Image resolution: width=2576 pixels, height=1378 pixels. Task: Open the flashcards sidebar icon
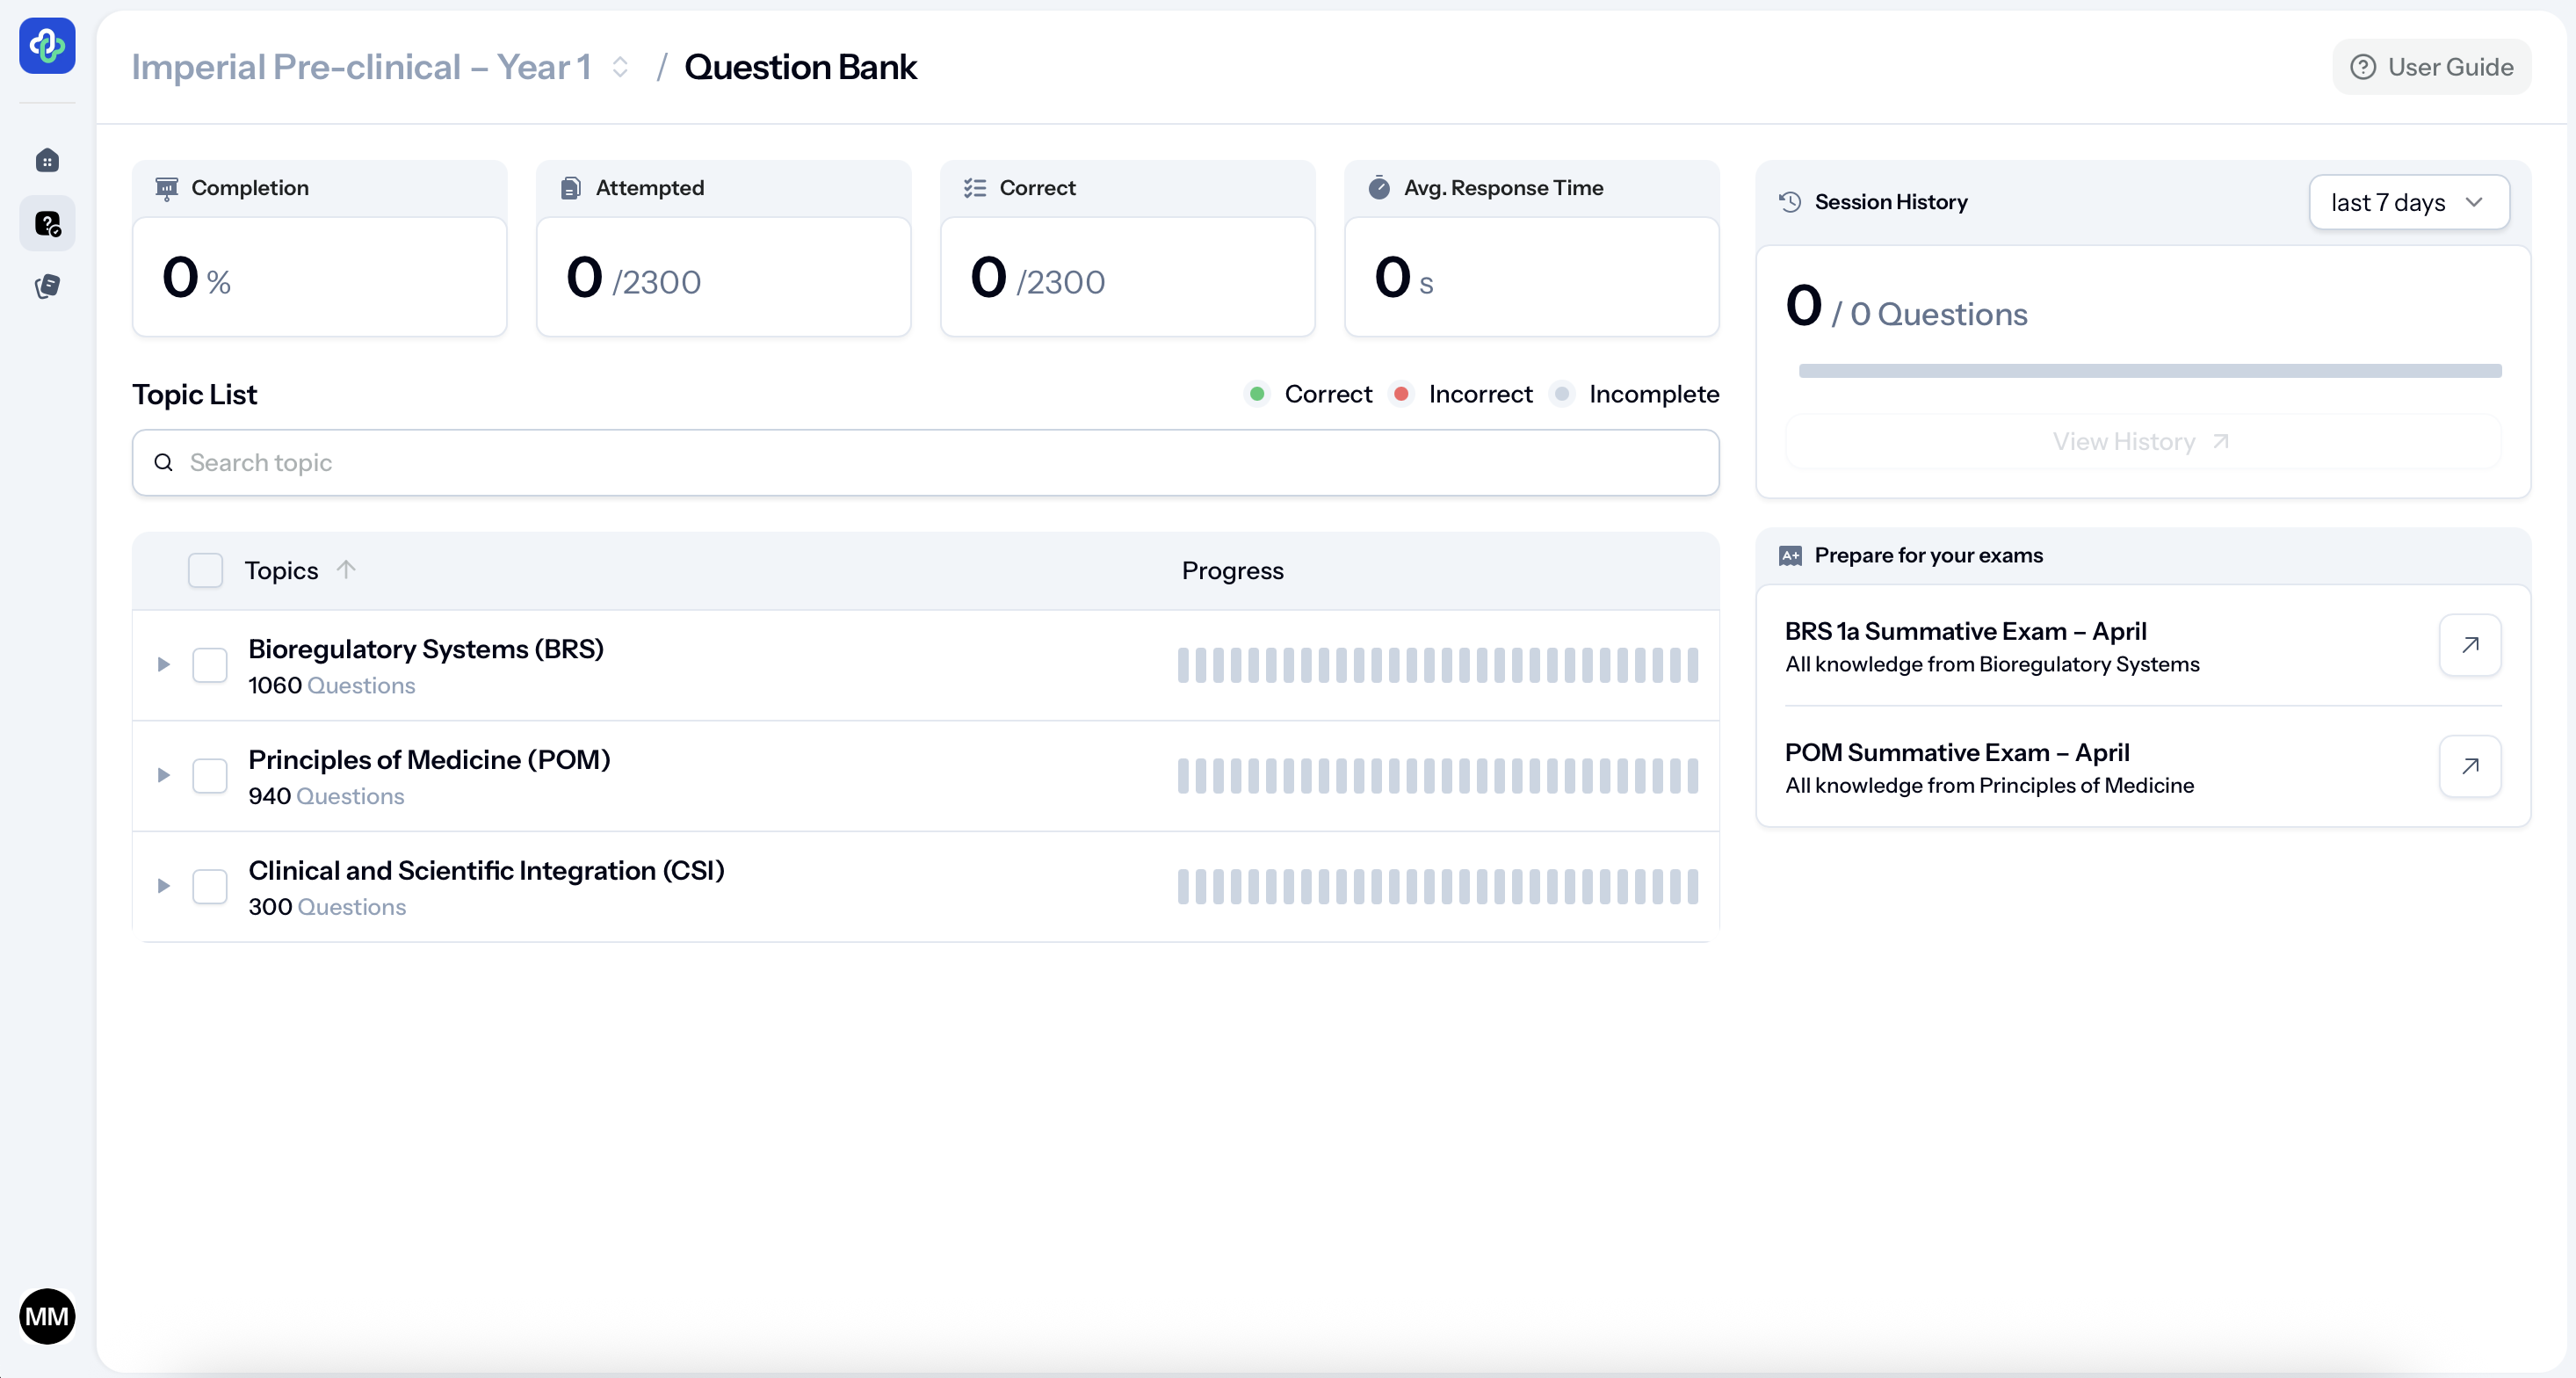(47, 287)
